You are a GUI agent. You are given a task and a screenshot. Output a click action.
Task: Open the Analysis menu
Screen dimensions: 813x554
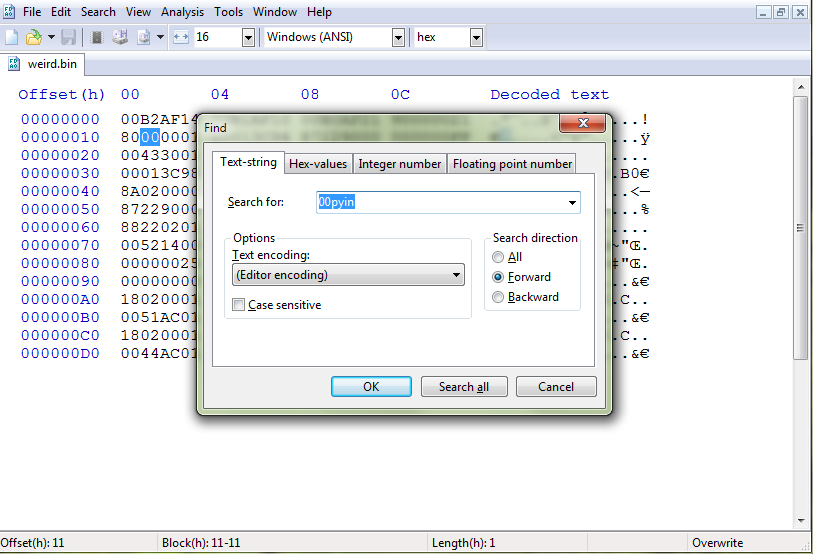coord(182,12)
